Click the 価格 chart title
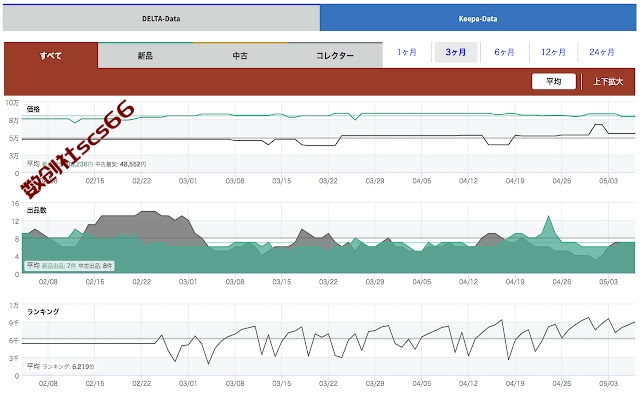The image size is (640, 400). tap(33, 109)
